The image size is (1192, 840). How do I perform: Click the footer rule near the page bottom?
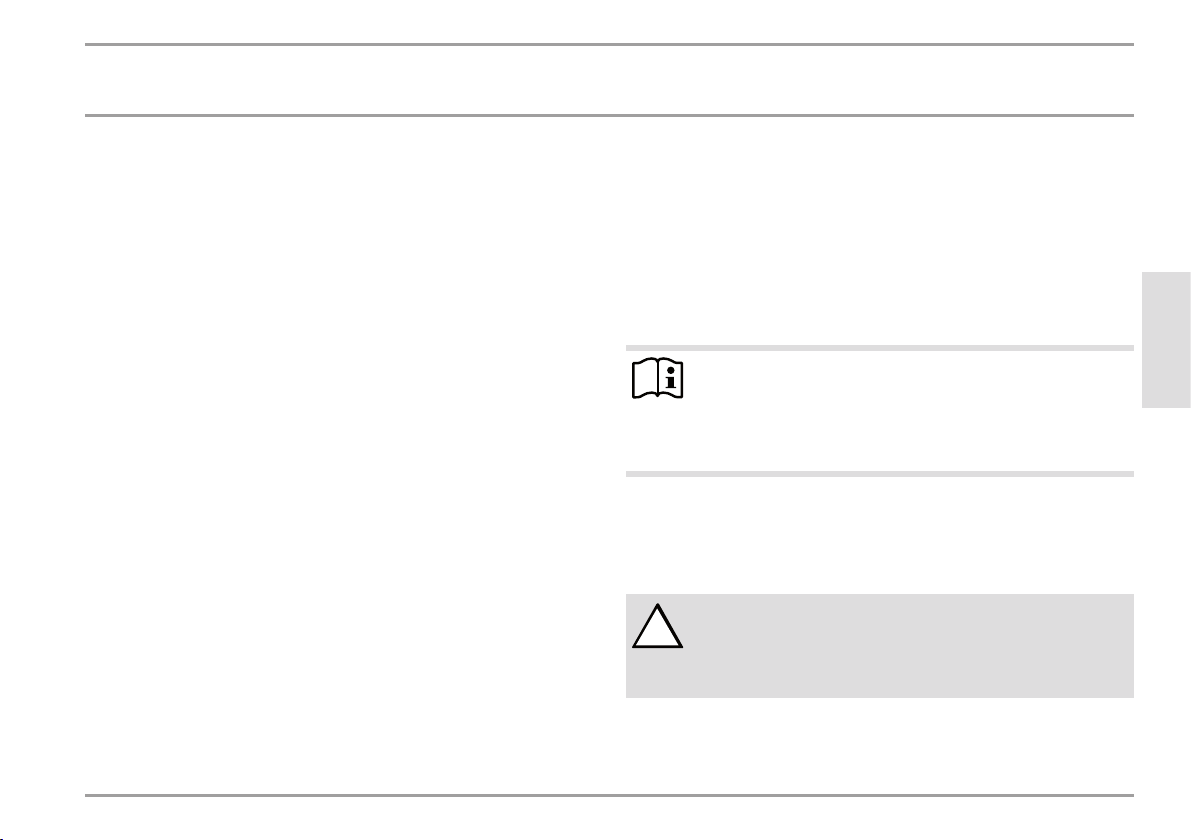coord(609,796)
